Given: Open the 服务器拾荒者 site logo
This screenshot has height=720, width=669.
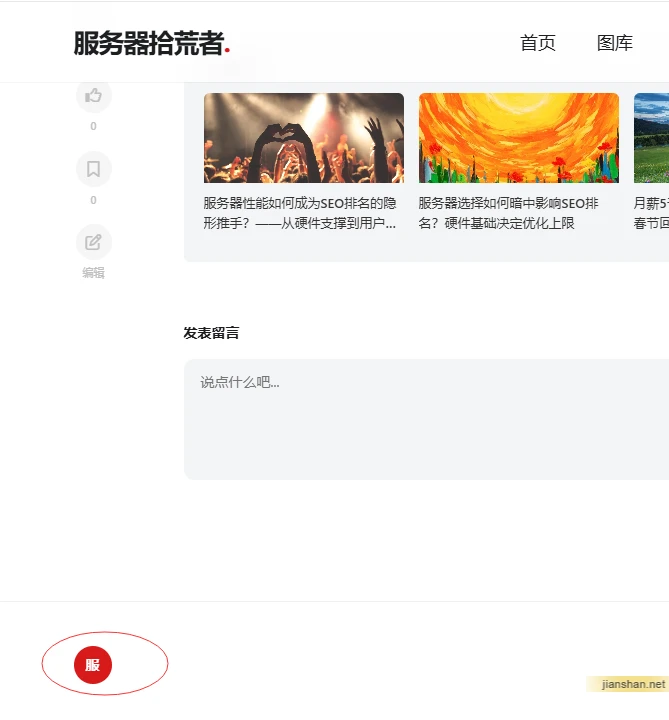Looking at the screenshot, I should [152, 44].
